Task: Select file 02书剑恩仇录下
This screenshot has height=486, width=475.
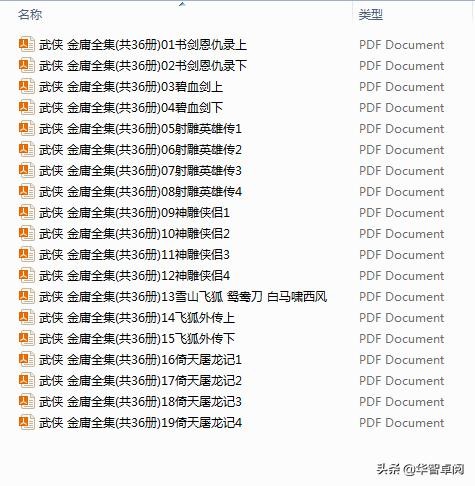Action: click(x=143, y=66)
